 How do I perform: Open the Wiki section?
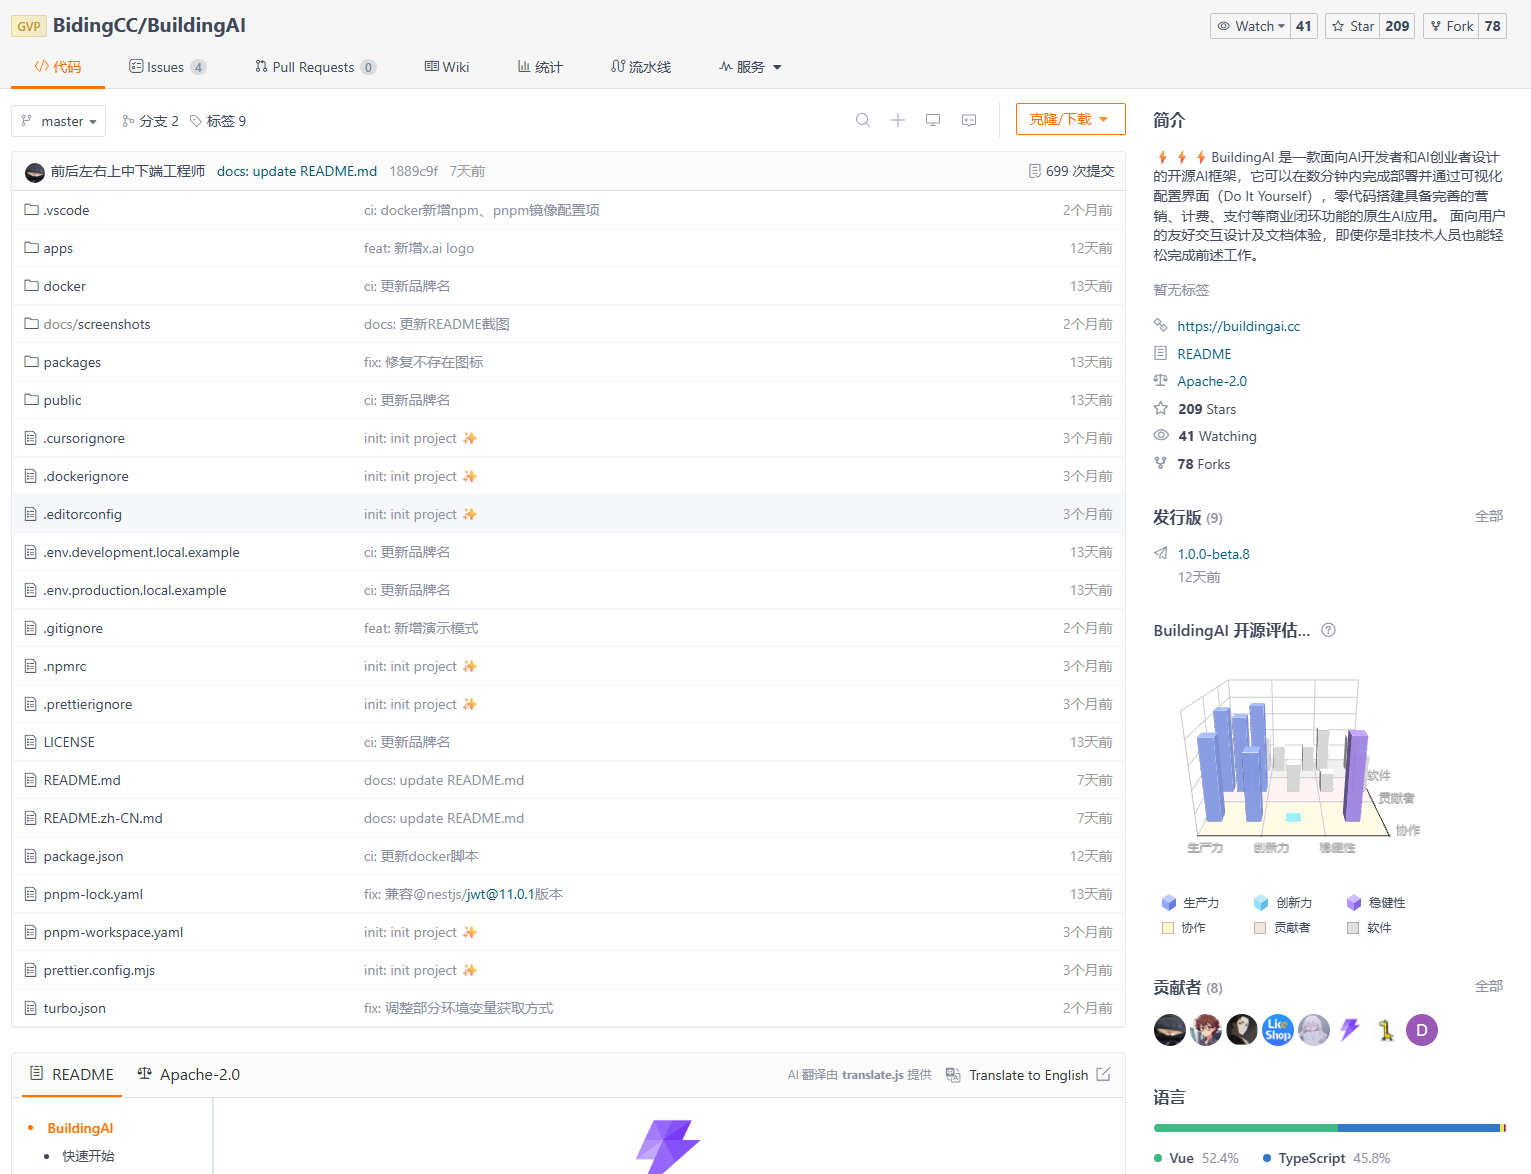point(447,66)
